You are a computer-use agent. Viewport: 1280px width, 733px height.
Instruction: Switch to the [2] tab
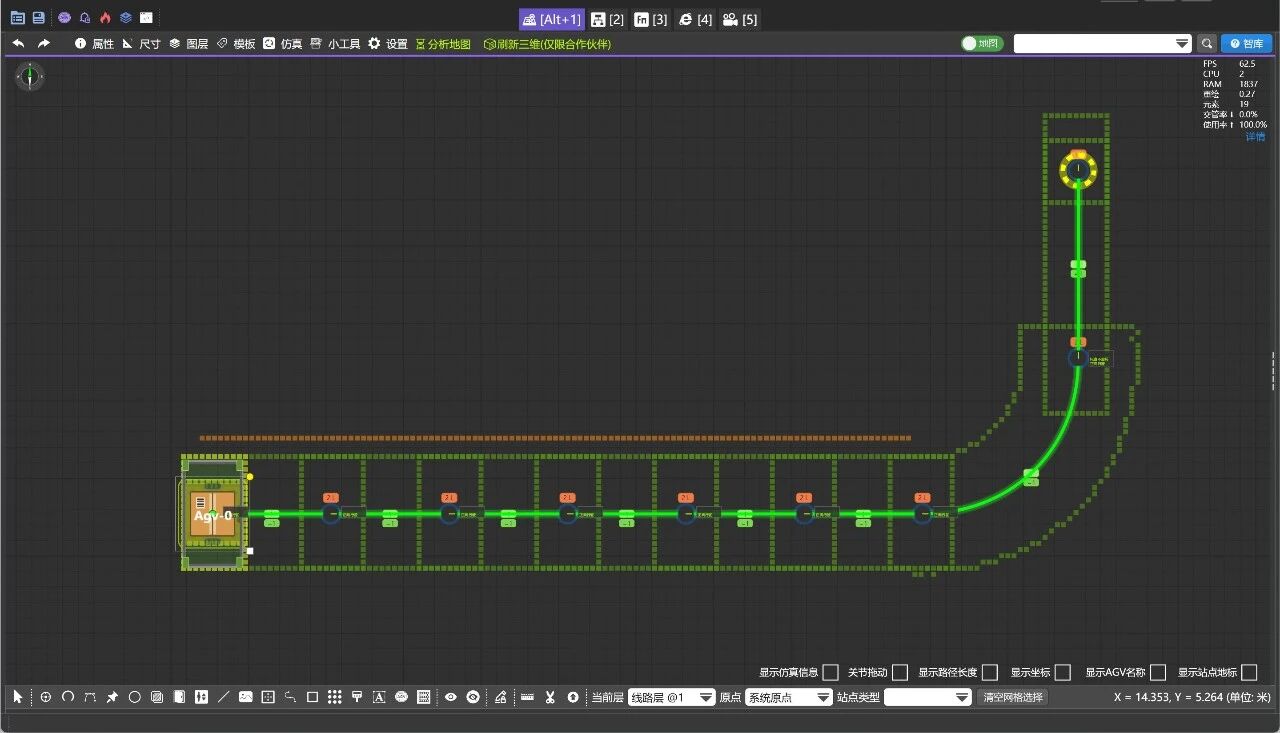point(608,19)
